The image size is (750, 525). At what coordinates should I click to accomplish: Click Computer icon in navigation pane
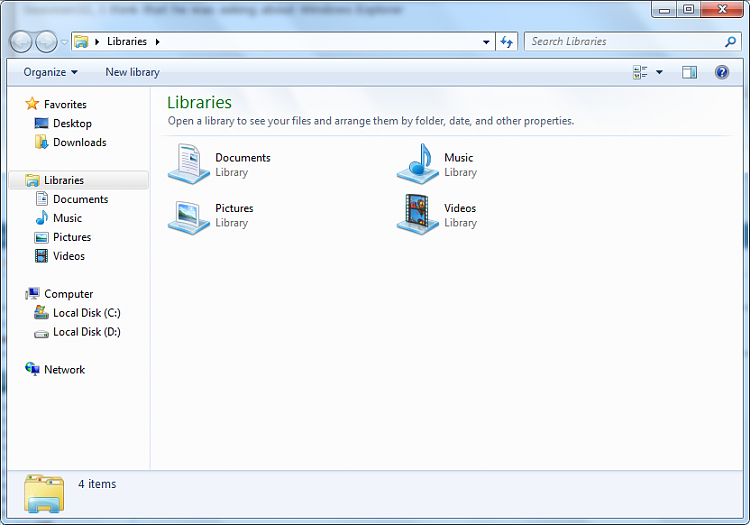tap(32, 294)
